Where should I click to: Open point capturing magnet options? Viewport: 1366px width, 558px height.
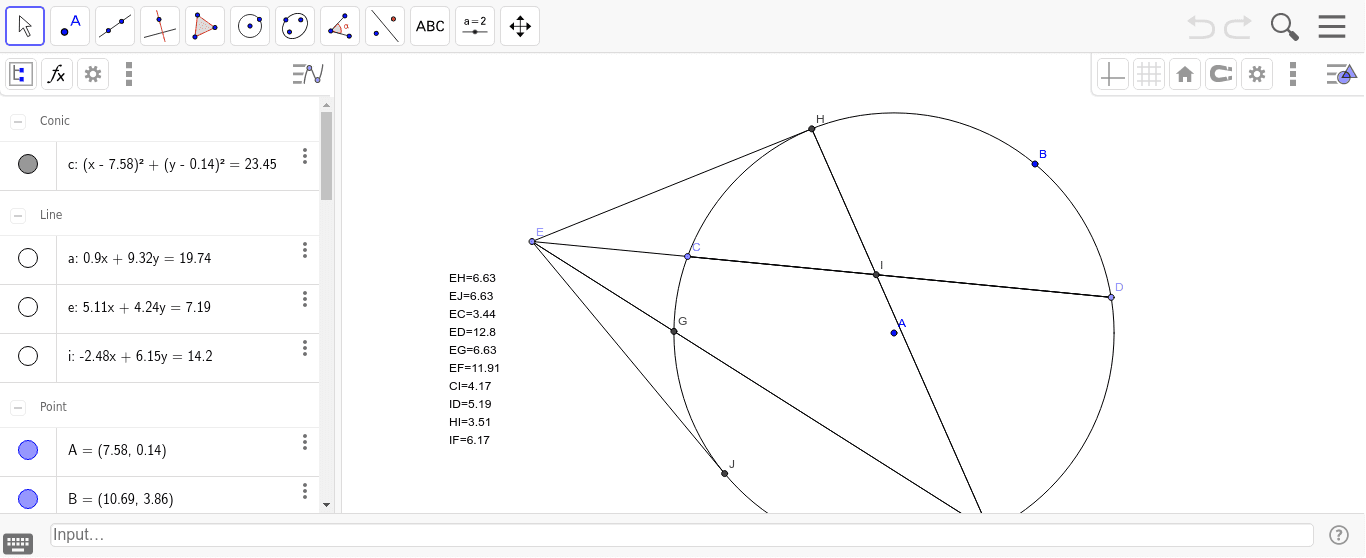coord(1221,74)
